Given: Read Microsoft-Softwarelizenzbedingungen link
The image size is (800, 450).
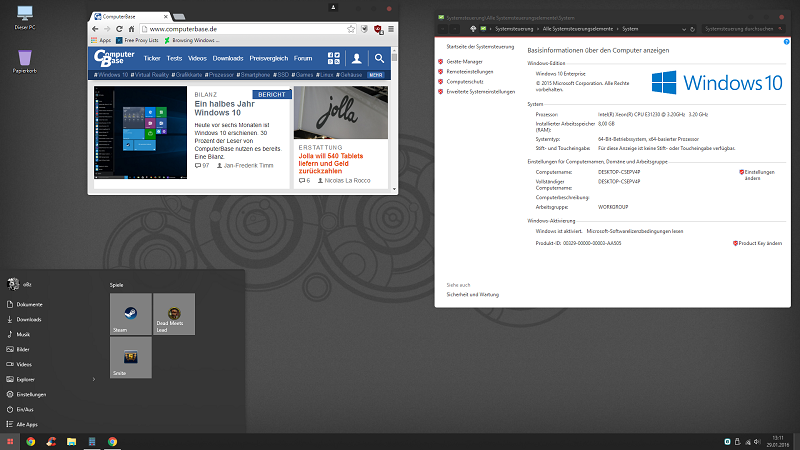Looking at the screenshot, I should coord(635,231).
